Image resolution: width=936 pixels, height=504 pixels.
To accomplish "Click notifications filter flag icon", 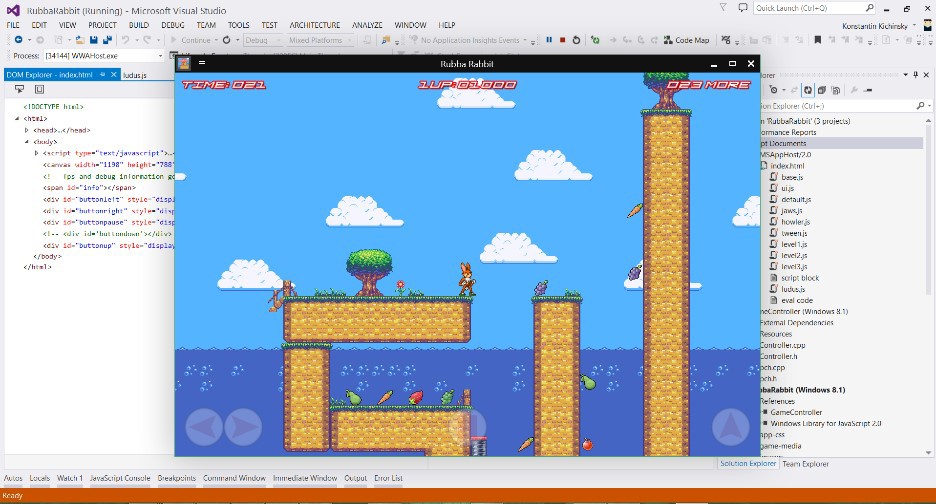I will point(723,7).
